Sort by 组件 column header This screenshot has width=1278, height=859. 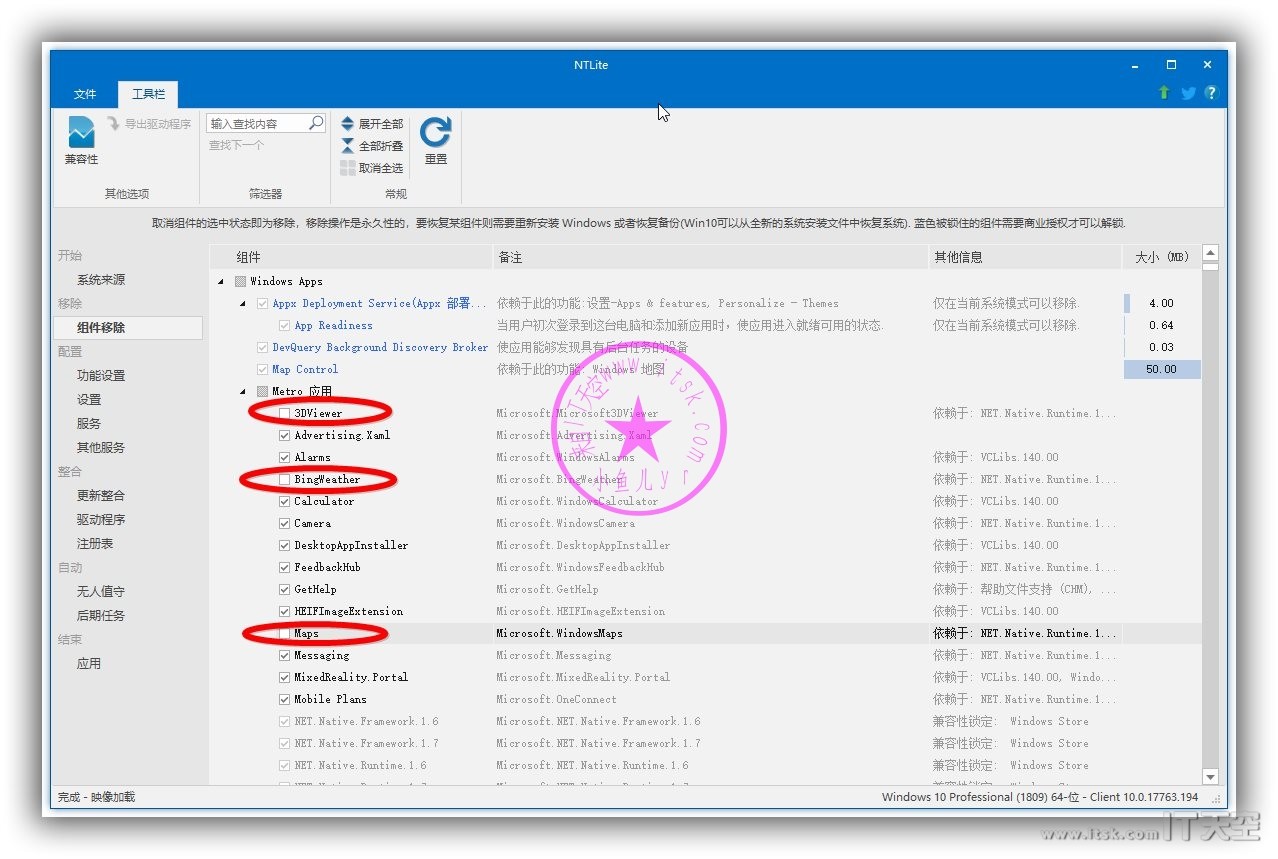click(x=351, y=257)
